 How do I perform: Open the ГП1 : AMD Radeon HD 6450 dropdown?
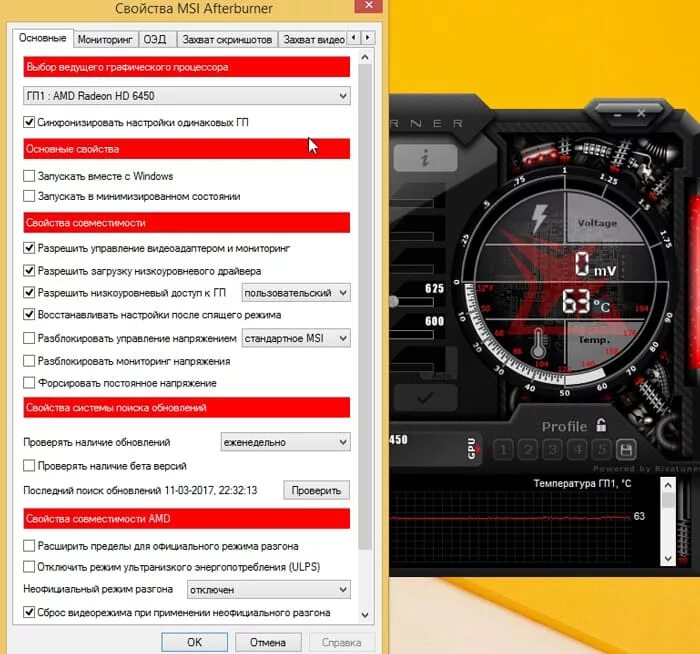click(x=187, y=96)
